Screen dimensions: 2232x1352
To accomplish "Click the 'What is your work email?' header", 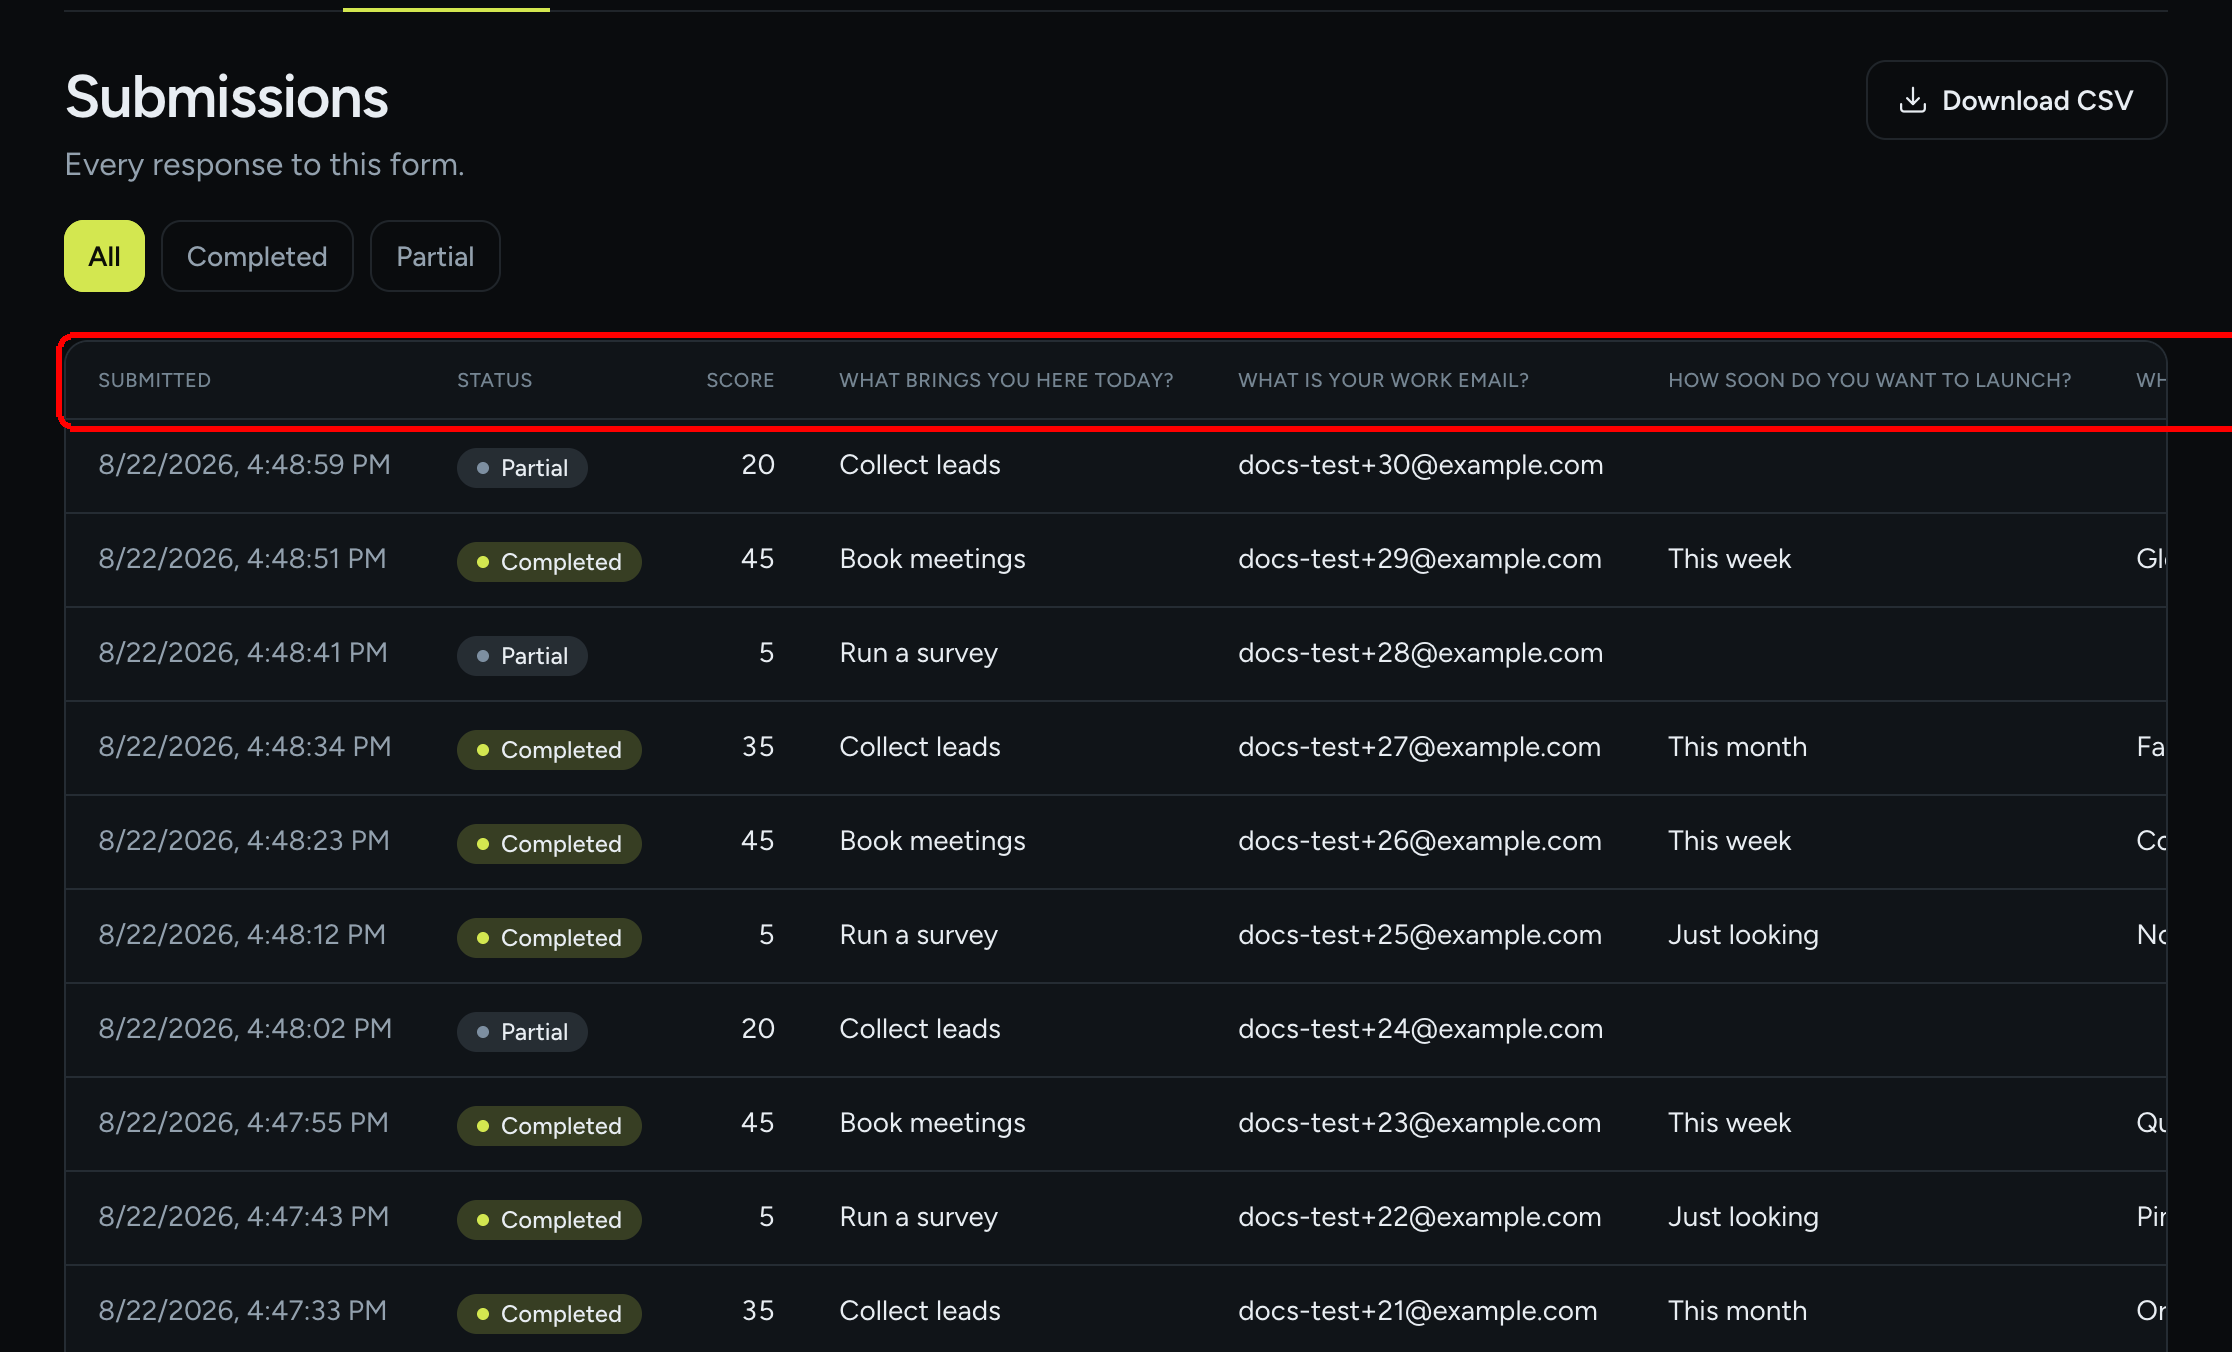I will [x=1384, y=380].
